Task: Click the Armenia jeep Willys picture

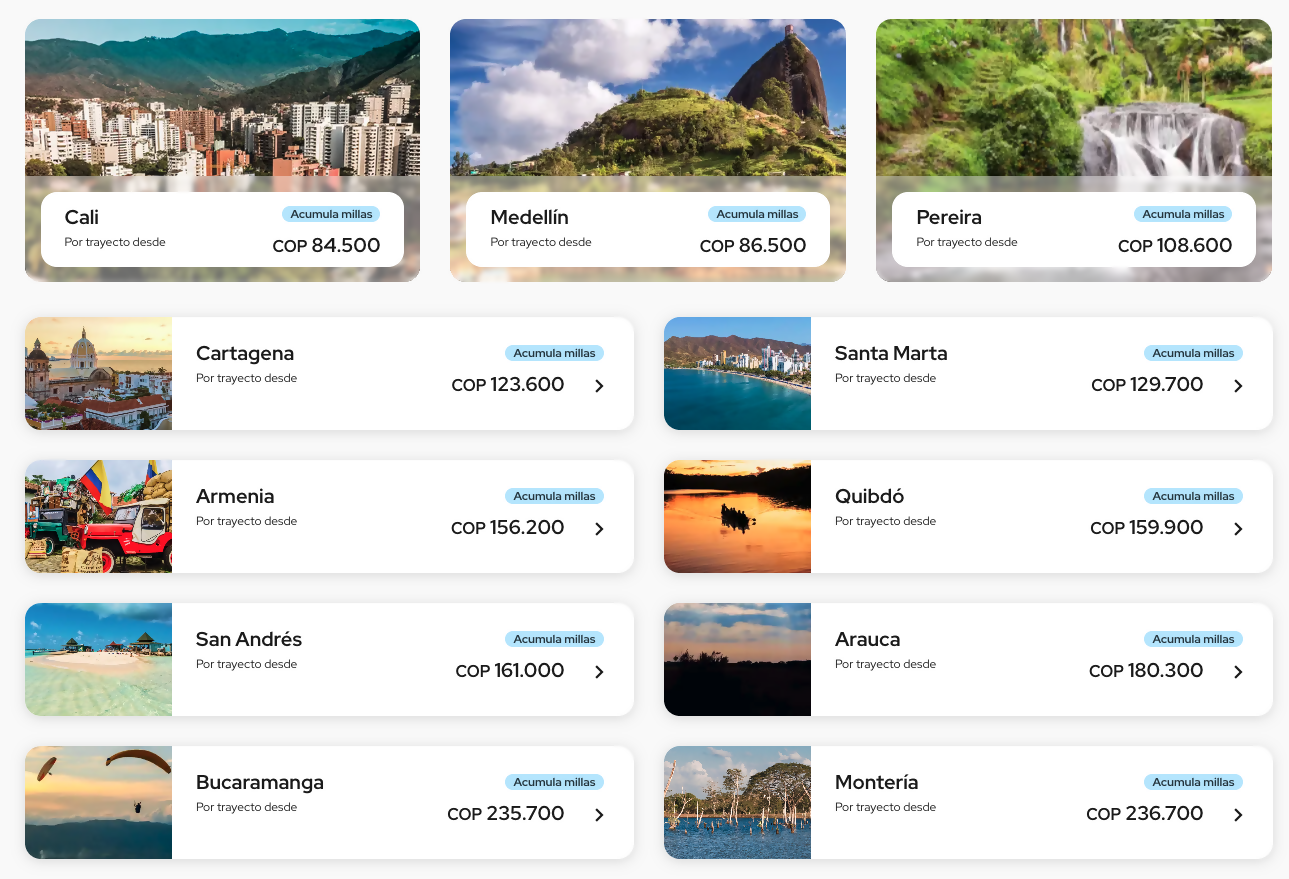Action: [98, 517]
